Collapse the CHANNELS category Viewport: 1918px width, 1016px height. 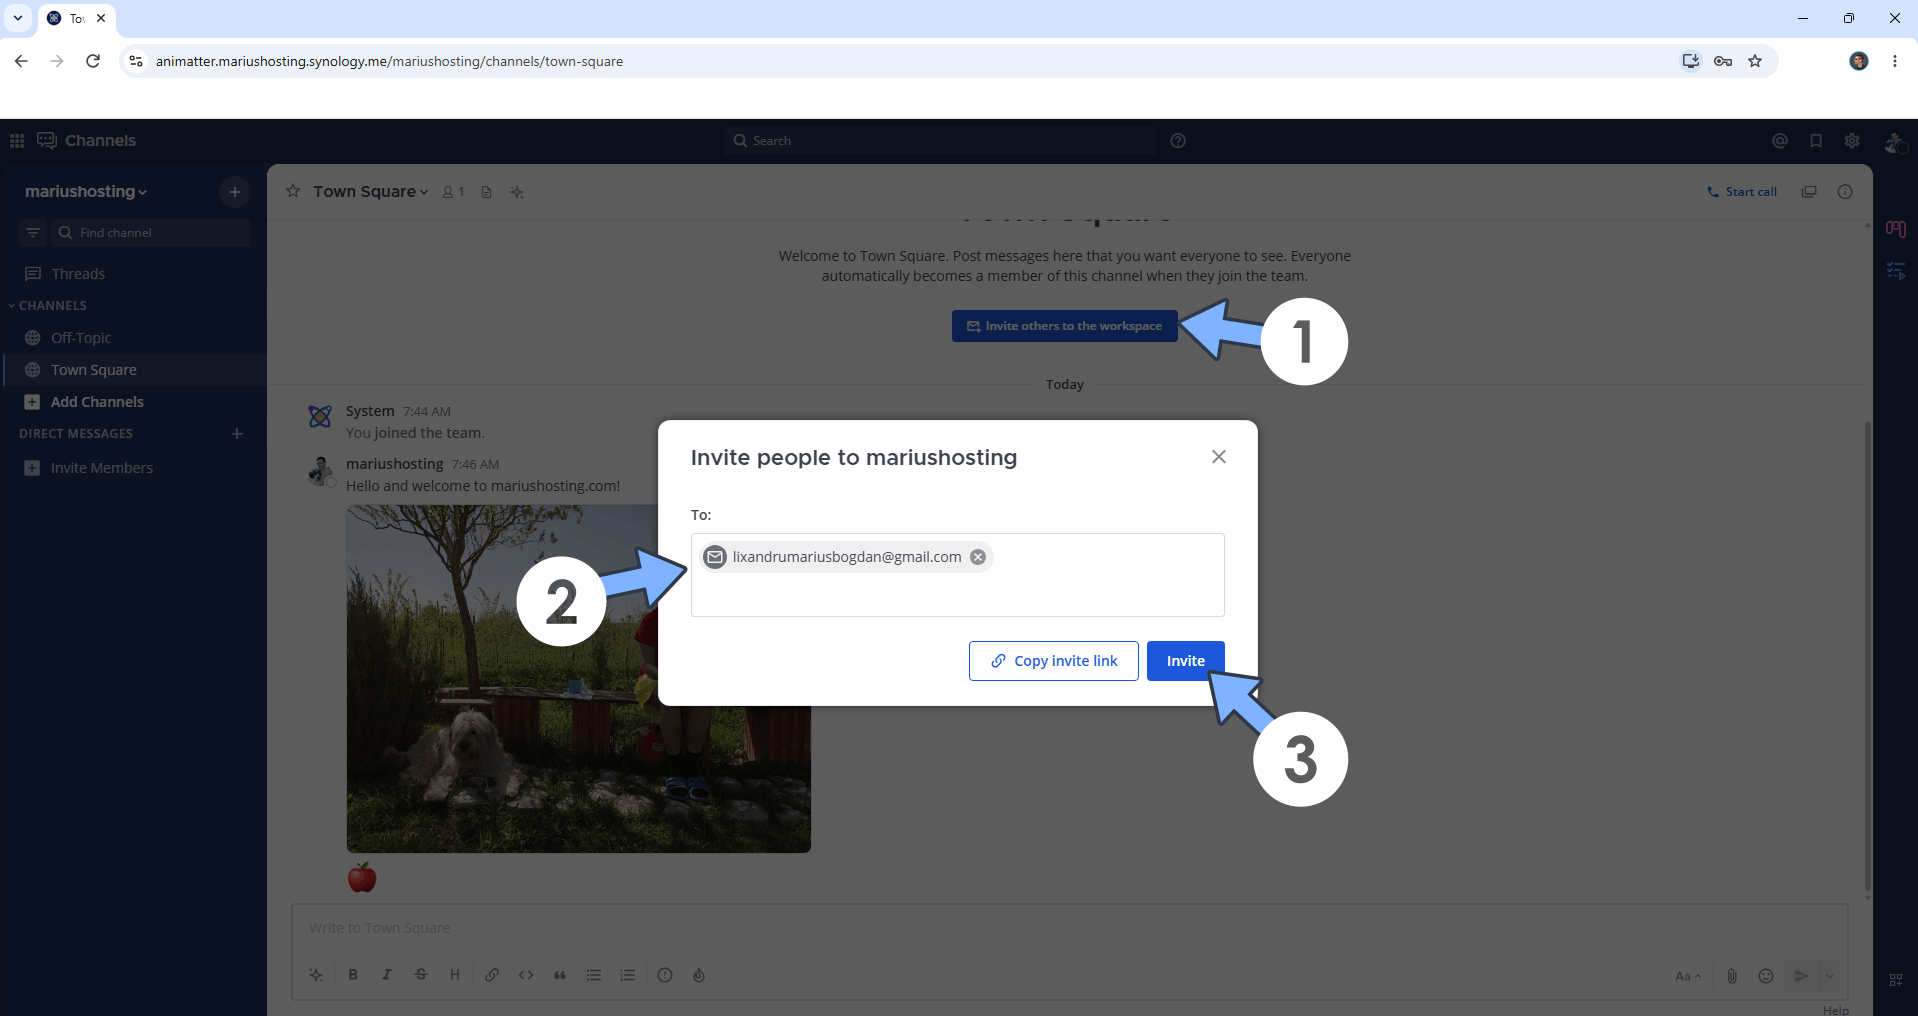48,306
